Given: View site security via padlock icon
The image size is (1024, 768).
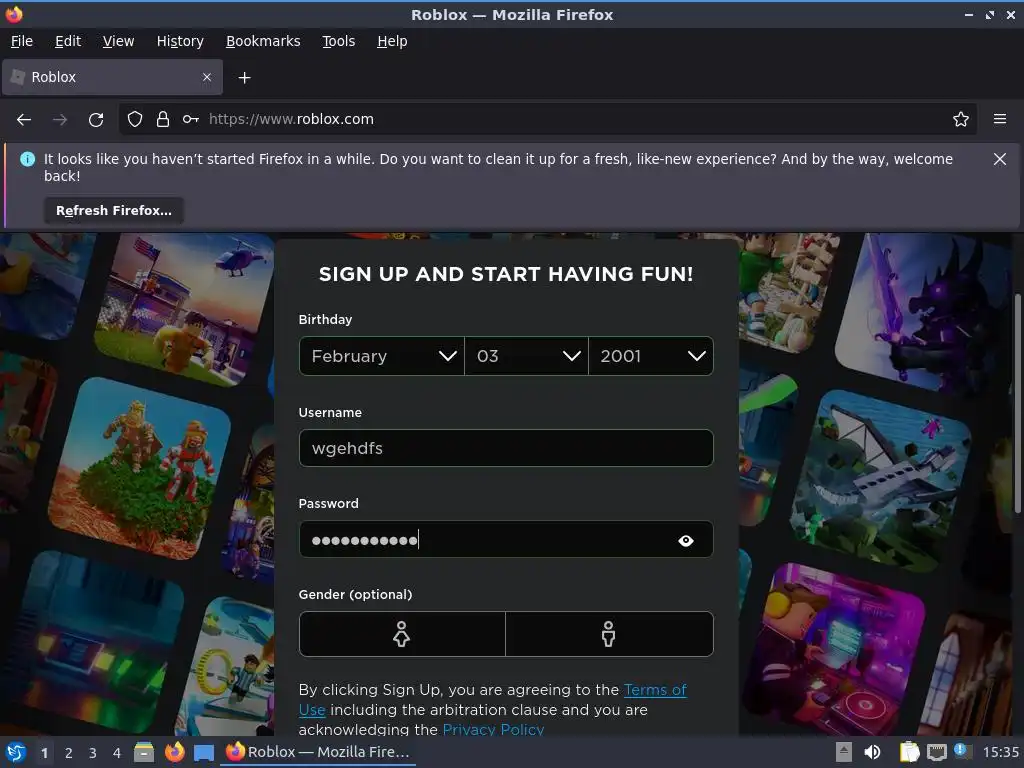Looking at the screenshot, I should point(163,120).
